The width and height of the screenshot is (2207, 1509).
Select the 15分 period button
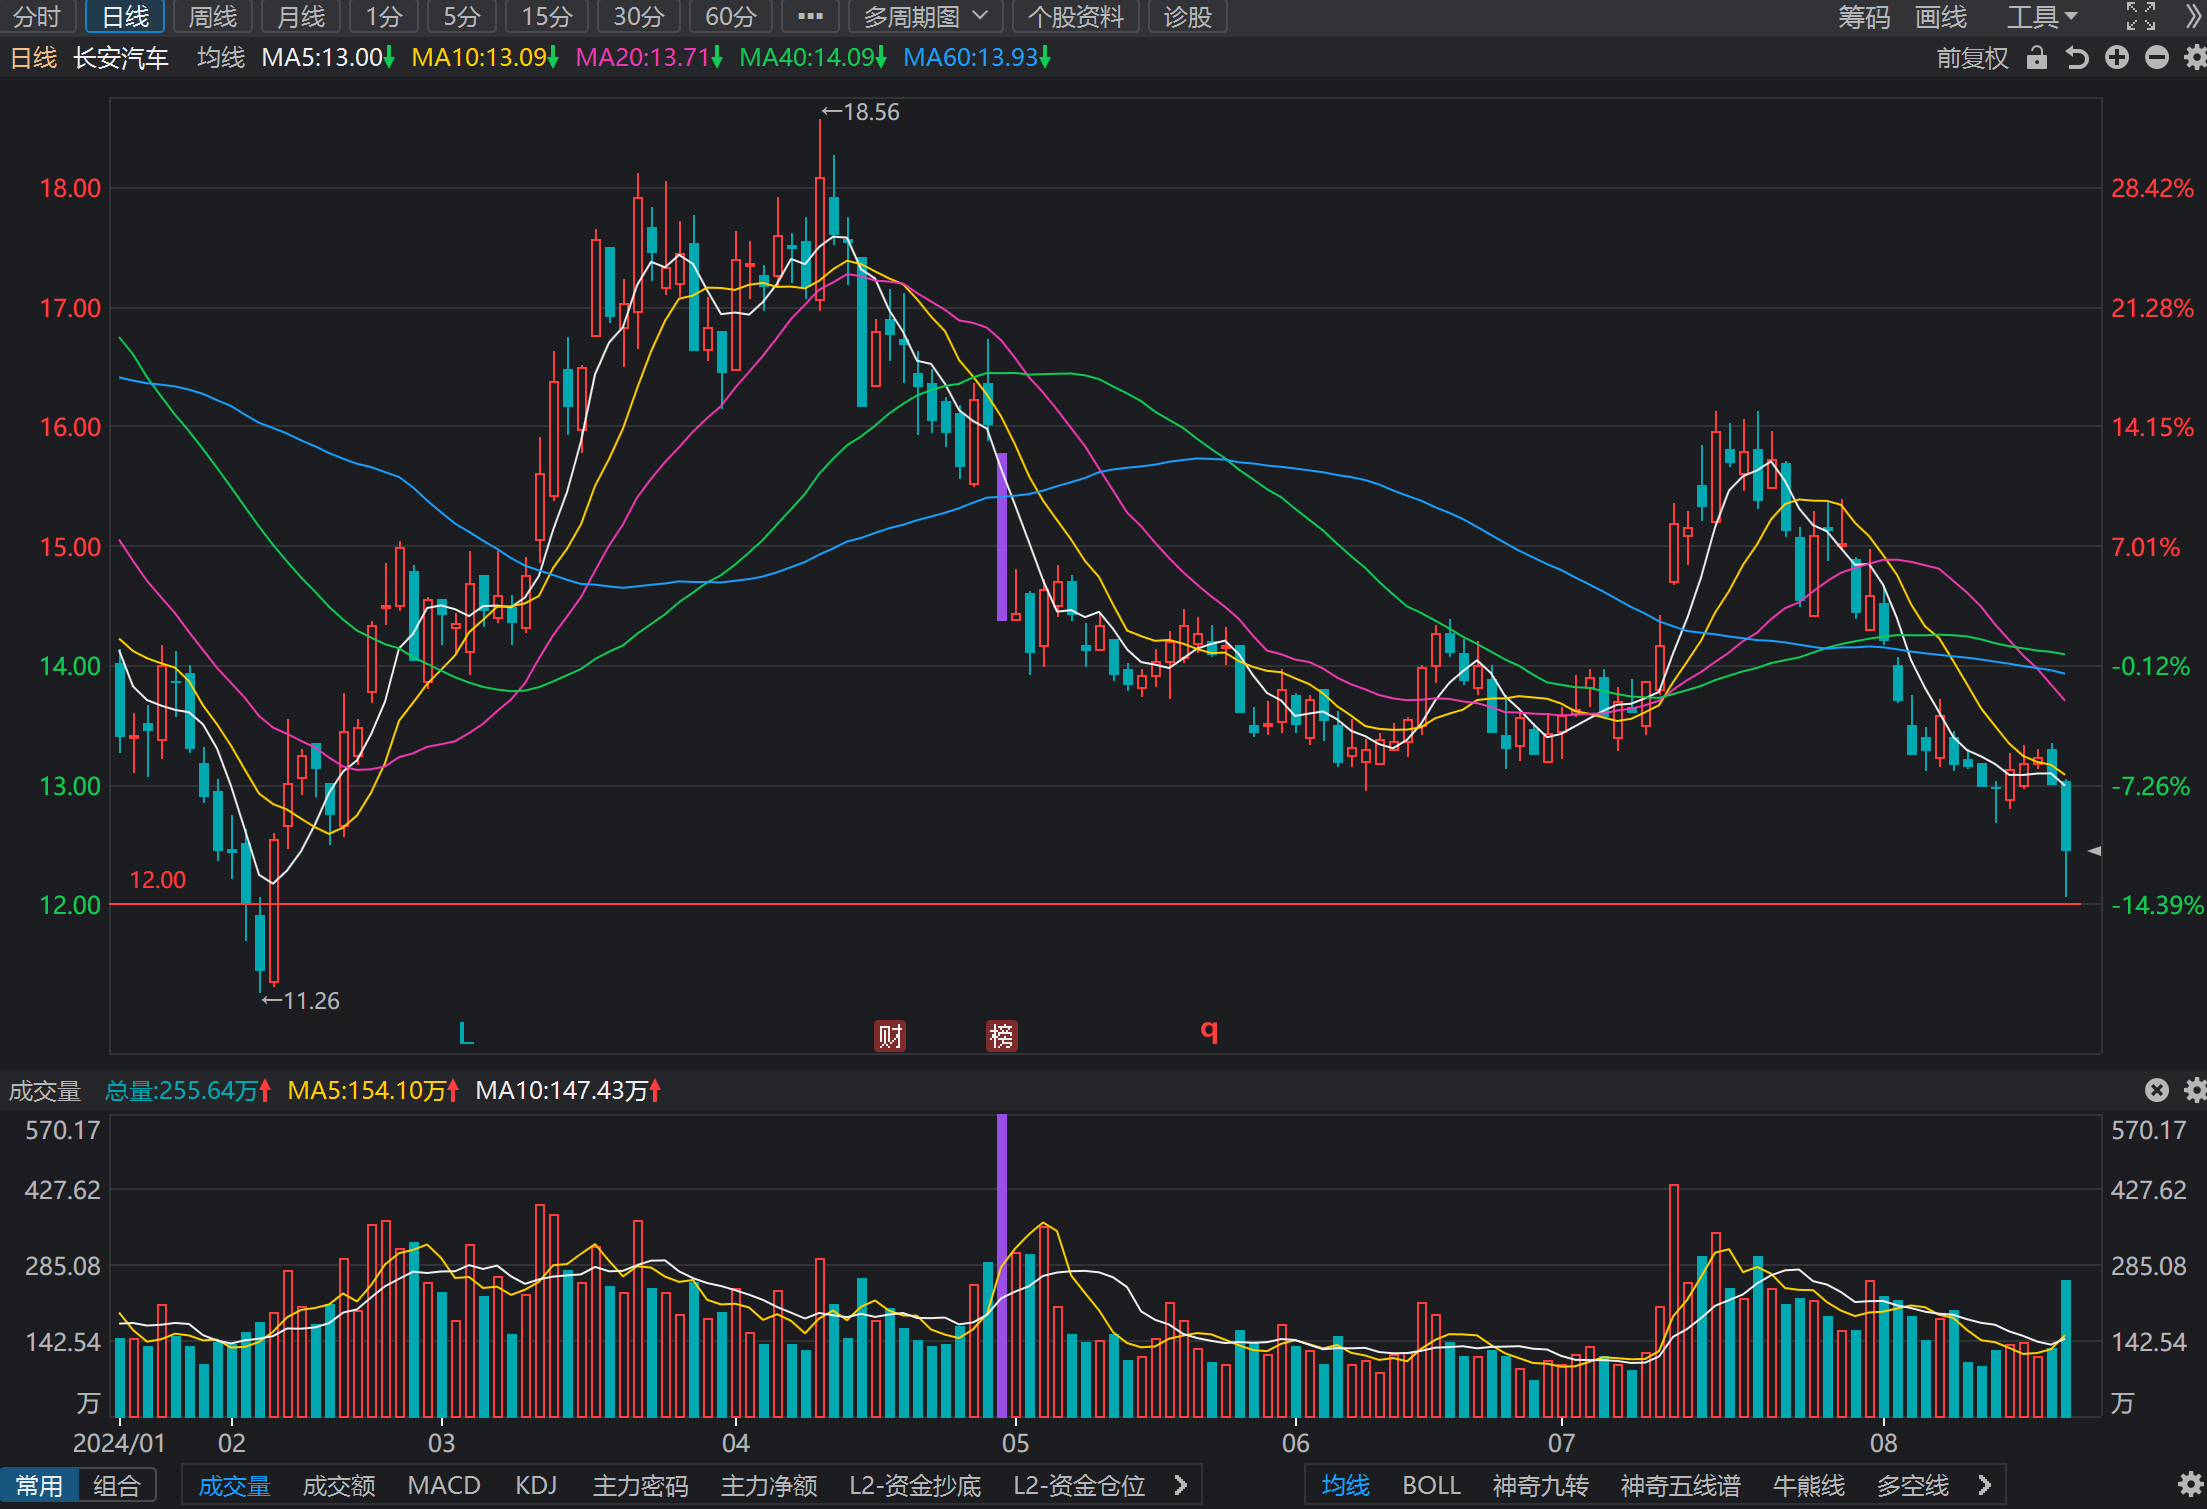click(547, 17)
